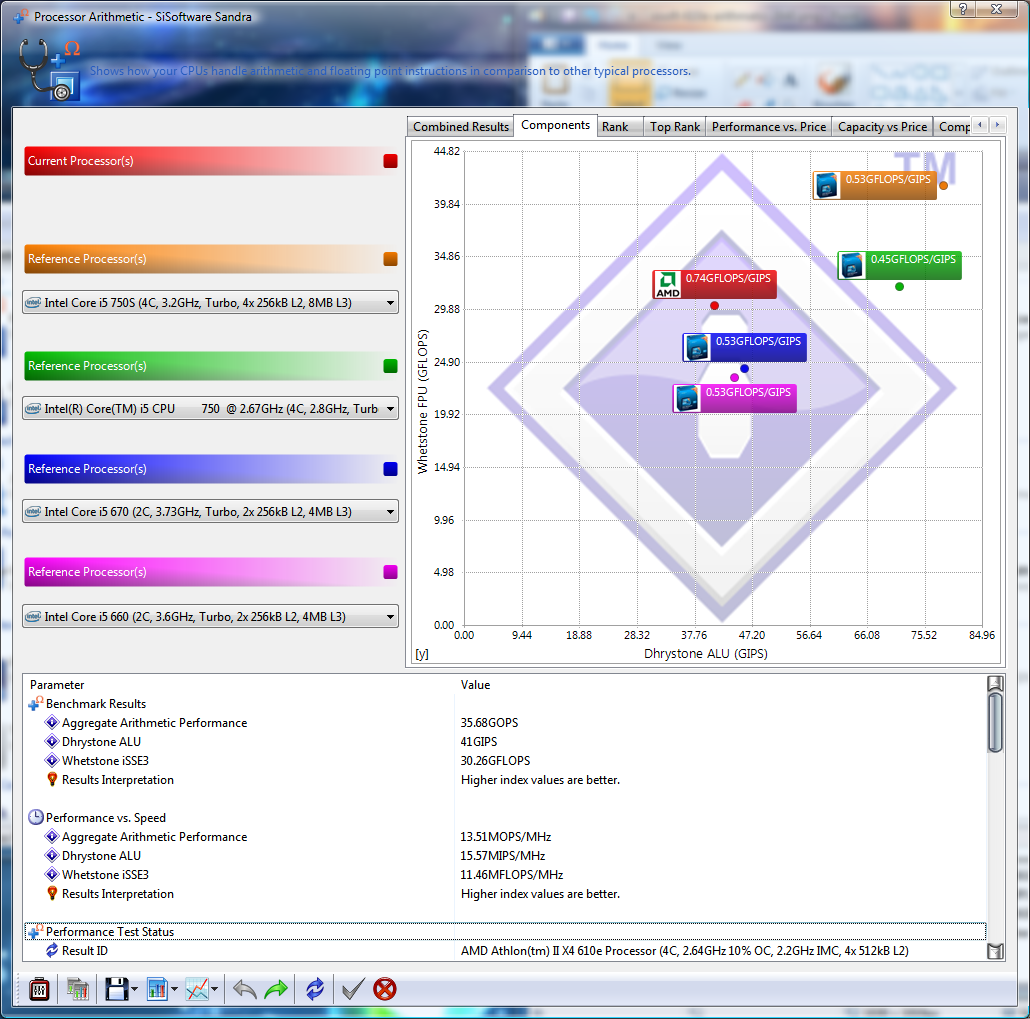The height and width of the screenshot is (1019, 1030).
Task: Open the Performance vs. Price tab
Action: coord(769,127)
